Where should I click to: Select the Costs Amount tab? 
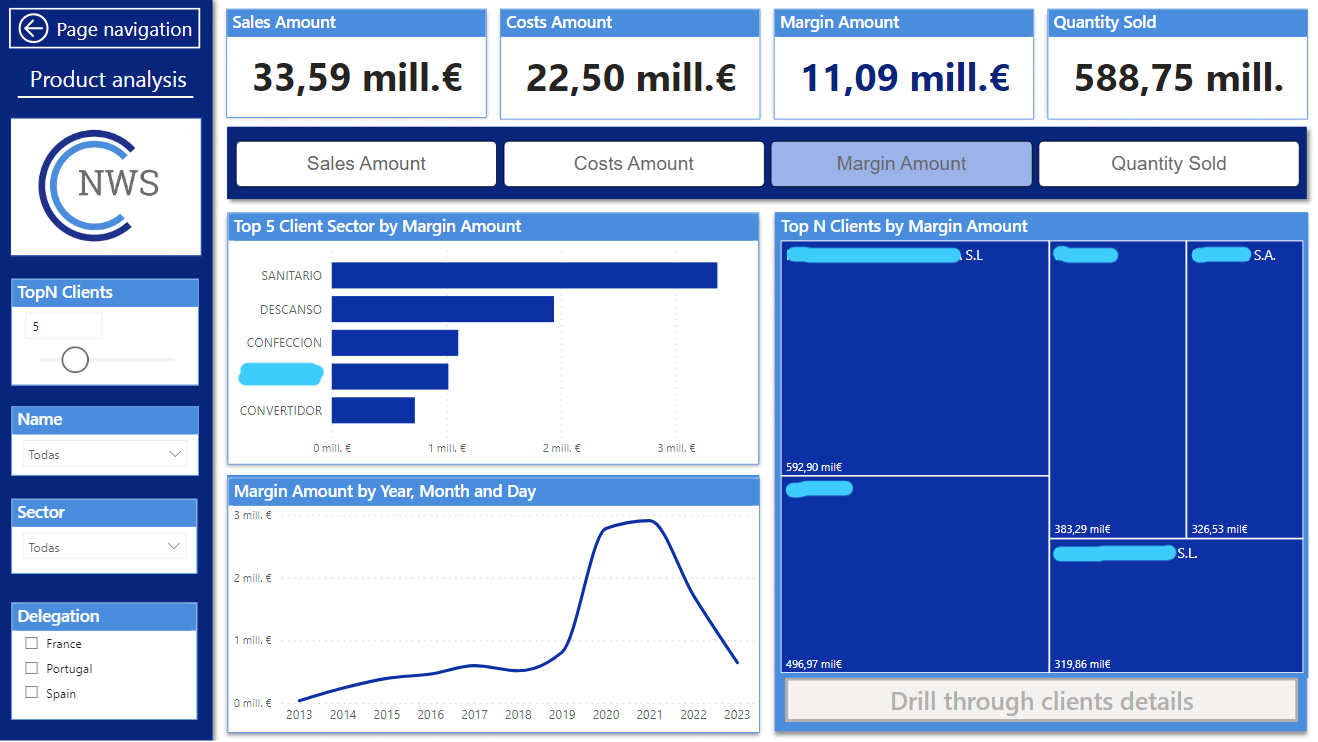(633, 164)
